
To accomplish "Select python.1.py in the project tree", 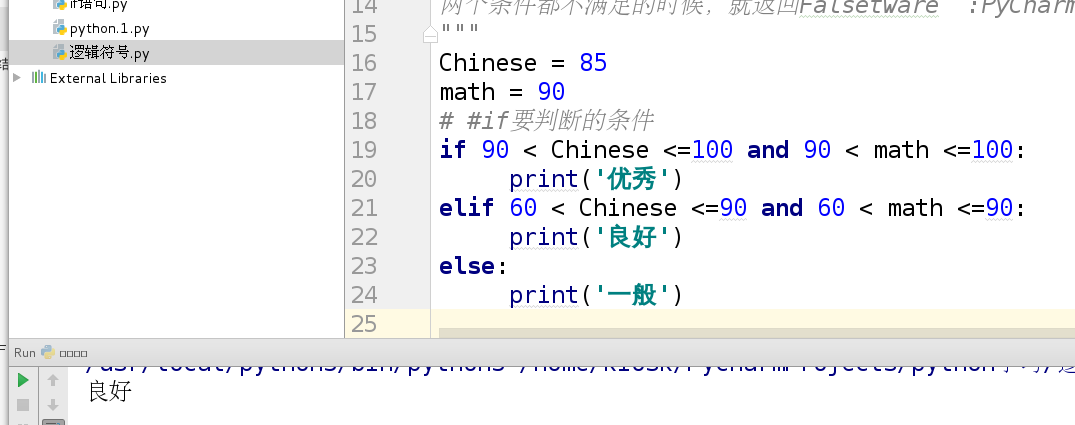I will [x=110, y=29].
